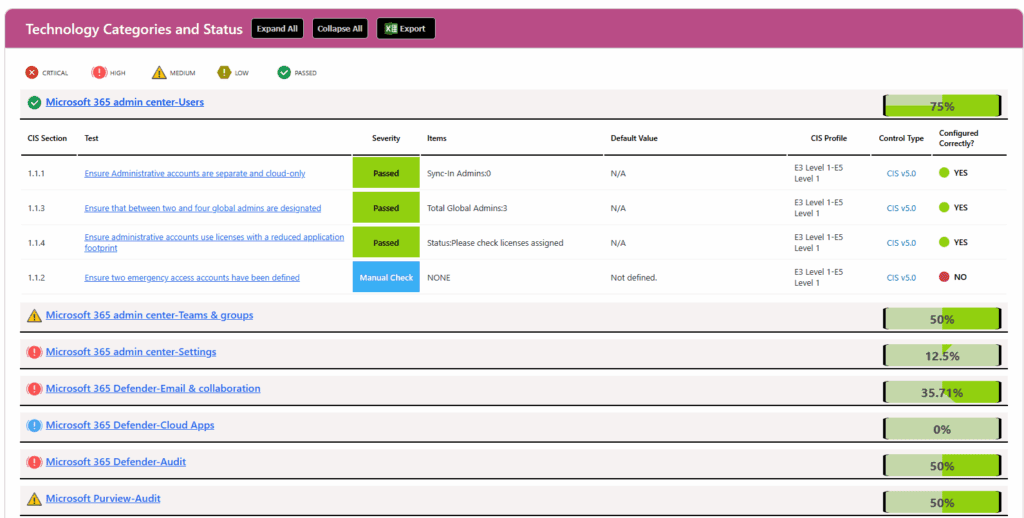
Task: Click the 'Sync-In Admins:0' cell
Action: (459, 174)
